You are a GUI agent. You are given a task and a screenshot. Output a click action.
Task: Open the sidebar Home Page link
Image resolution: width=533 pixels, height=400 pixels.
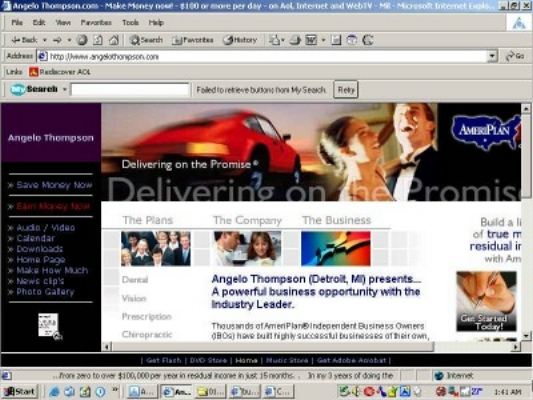tap(40, 260)
